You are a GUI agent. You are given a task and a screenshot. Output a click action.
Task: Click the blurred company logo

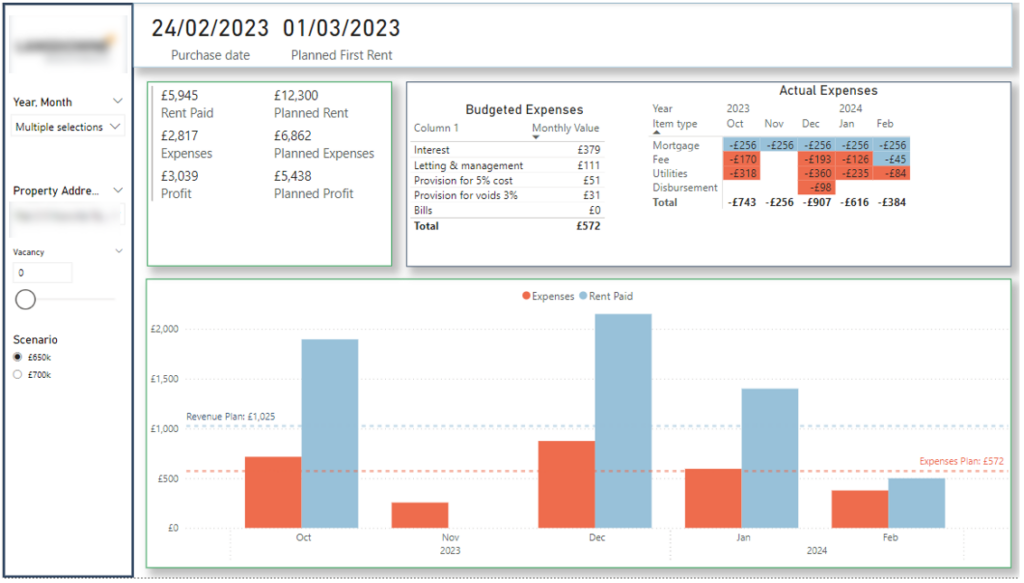[67, 46]
